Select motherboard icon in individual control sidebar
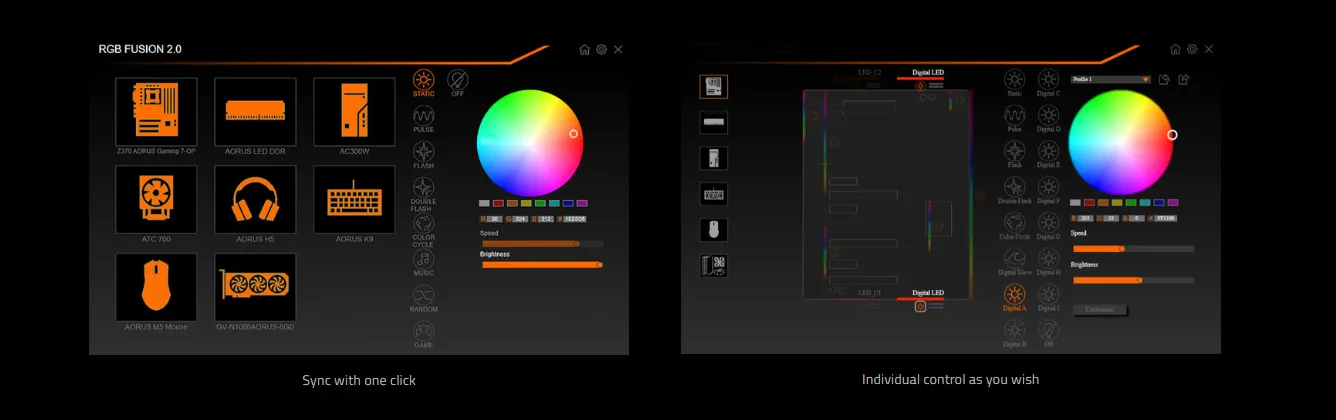Screen dimensions: 1336x420 click(x=714, y=86)
